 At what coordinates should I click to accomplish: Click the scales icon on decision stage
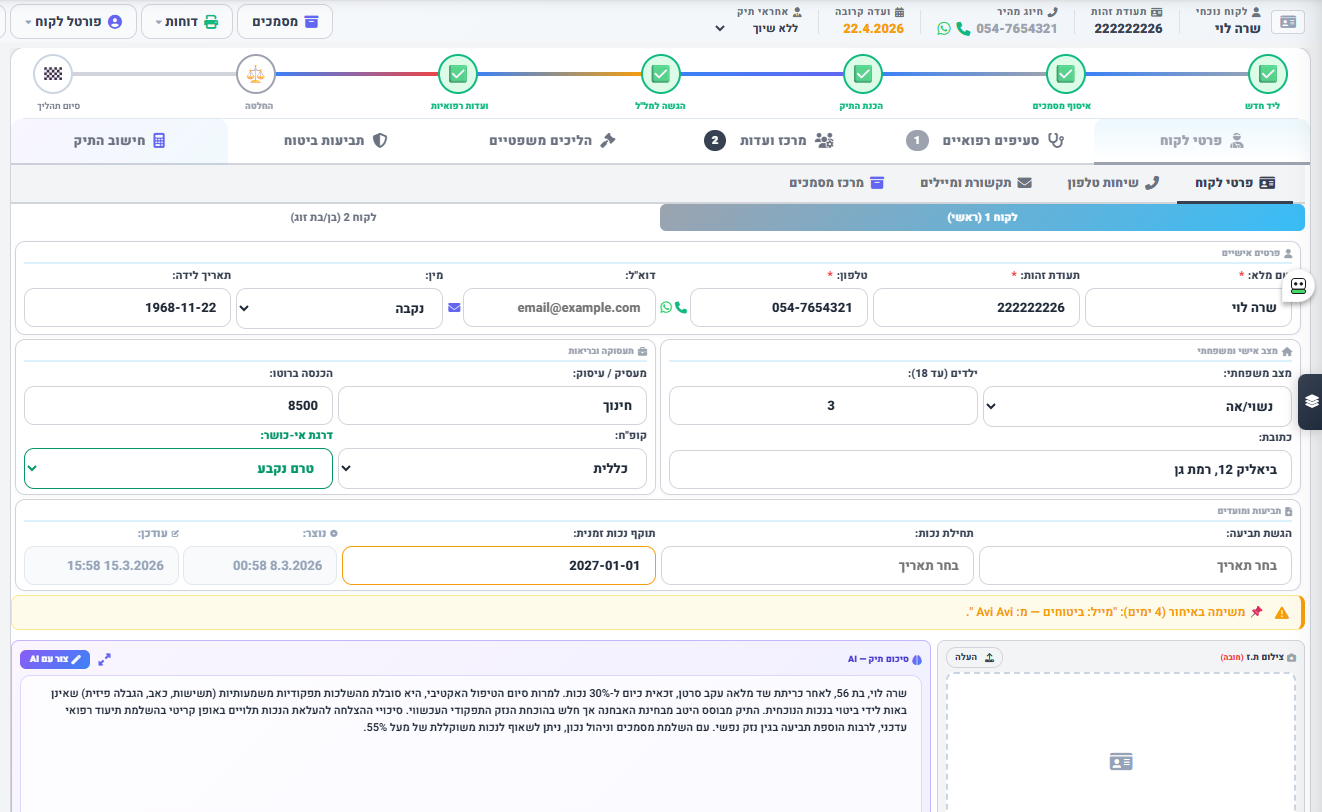pyautogui.click(x=256, y=74)
